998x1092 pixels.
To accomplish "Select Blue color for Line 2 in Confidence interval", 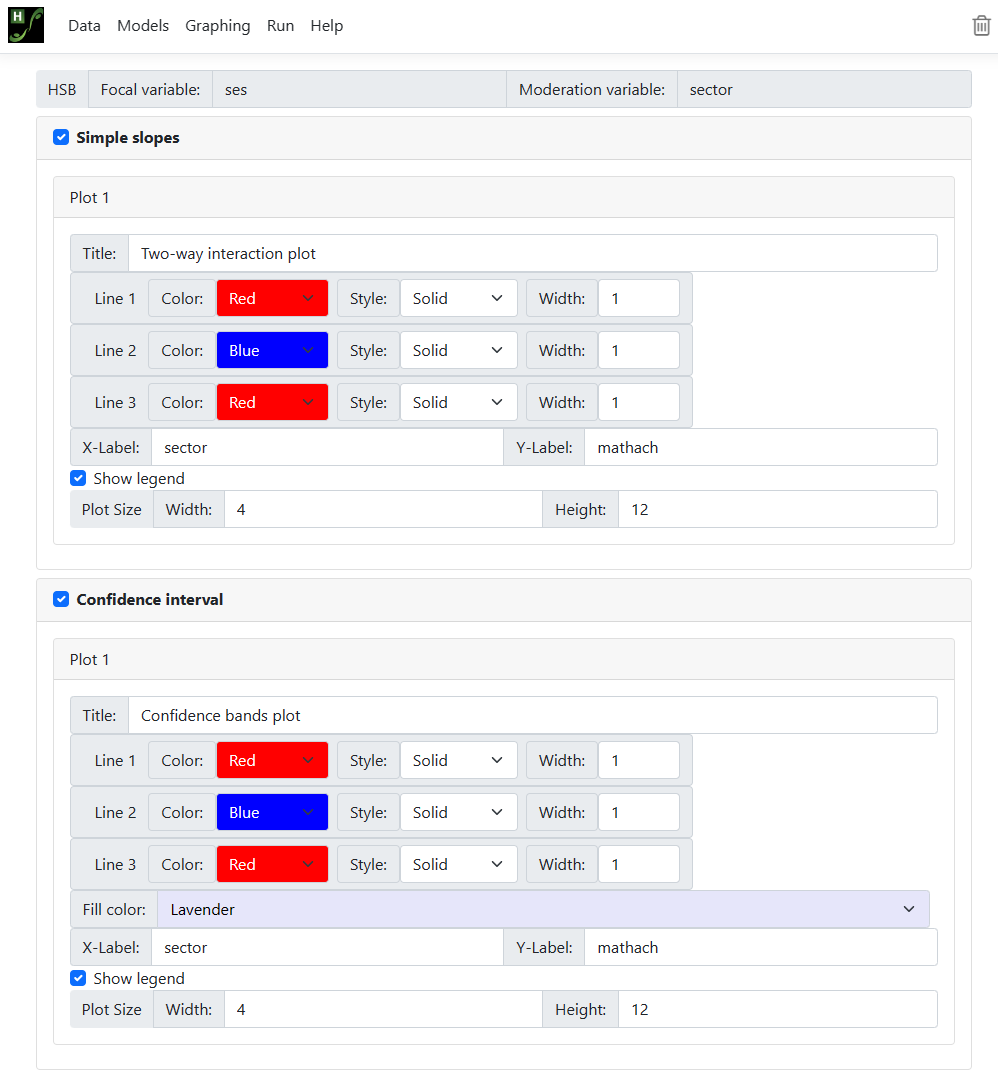I will 272,813.
